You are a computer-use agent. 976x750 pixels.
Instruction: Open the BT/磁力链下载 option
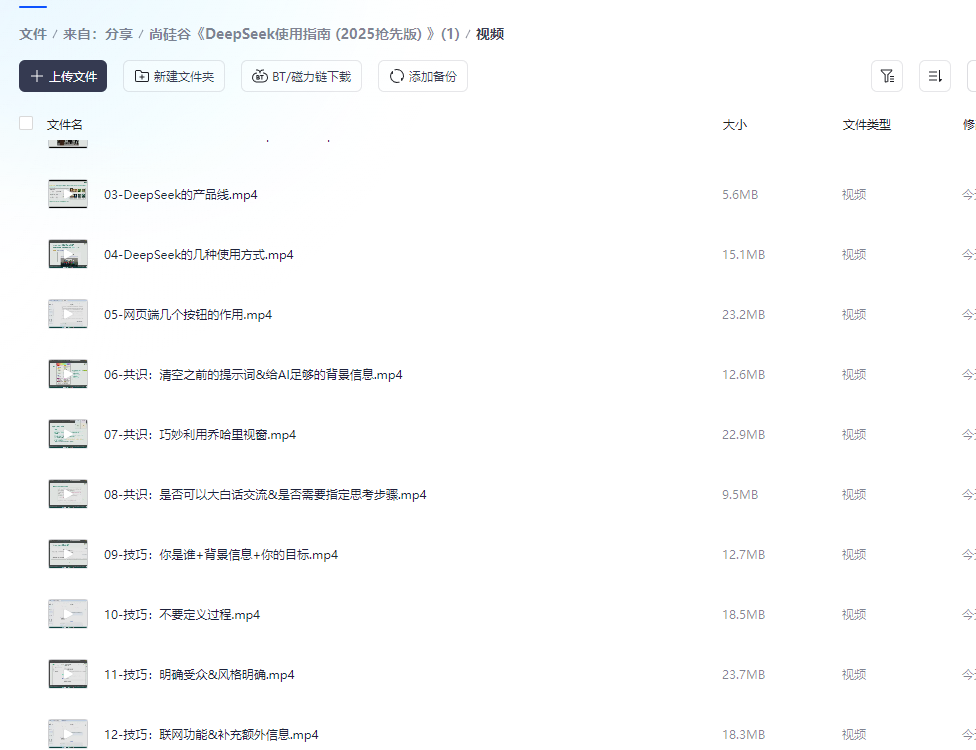tap(301, 76)
